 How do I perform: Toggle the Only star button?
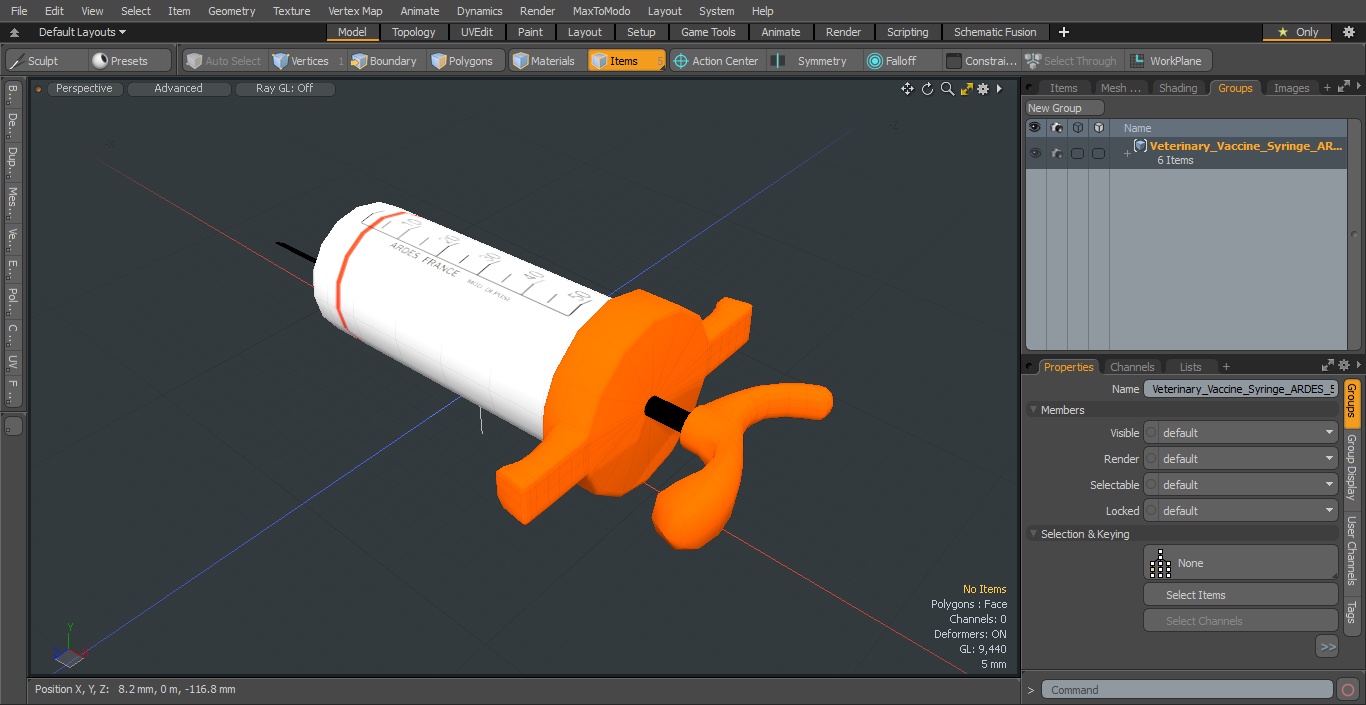click(x=1297, y=32)
